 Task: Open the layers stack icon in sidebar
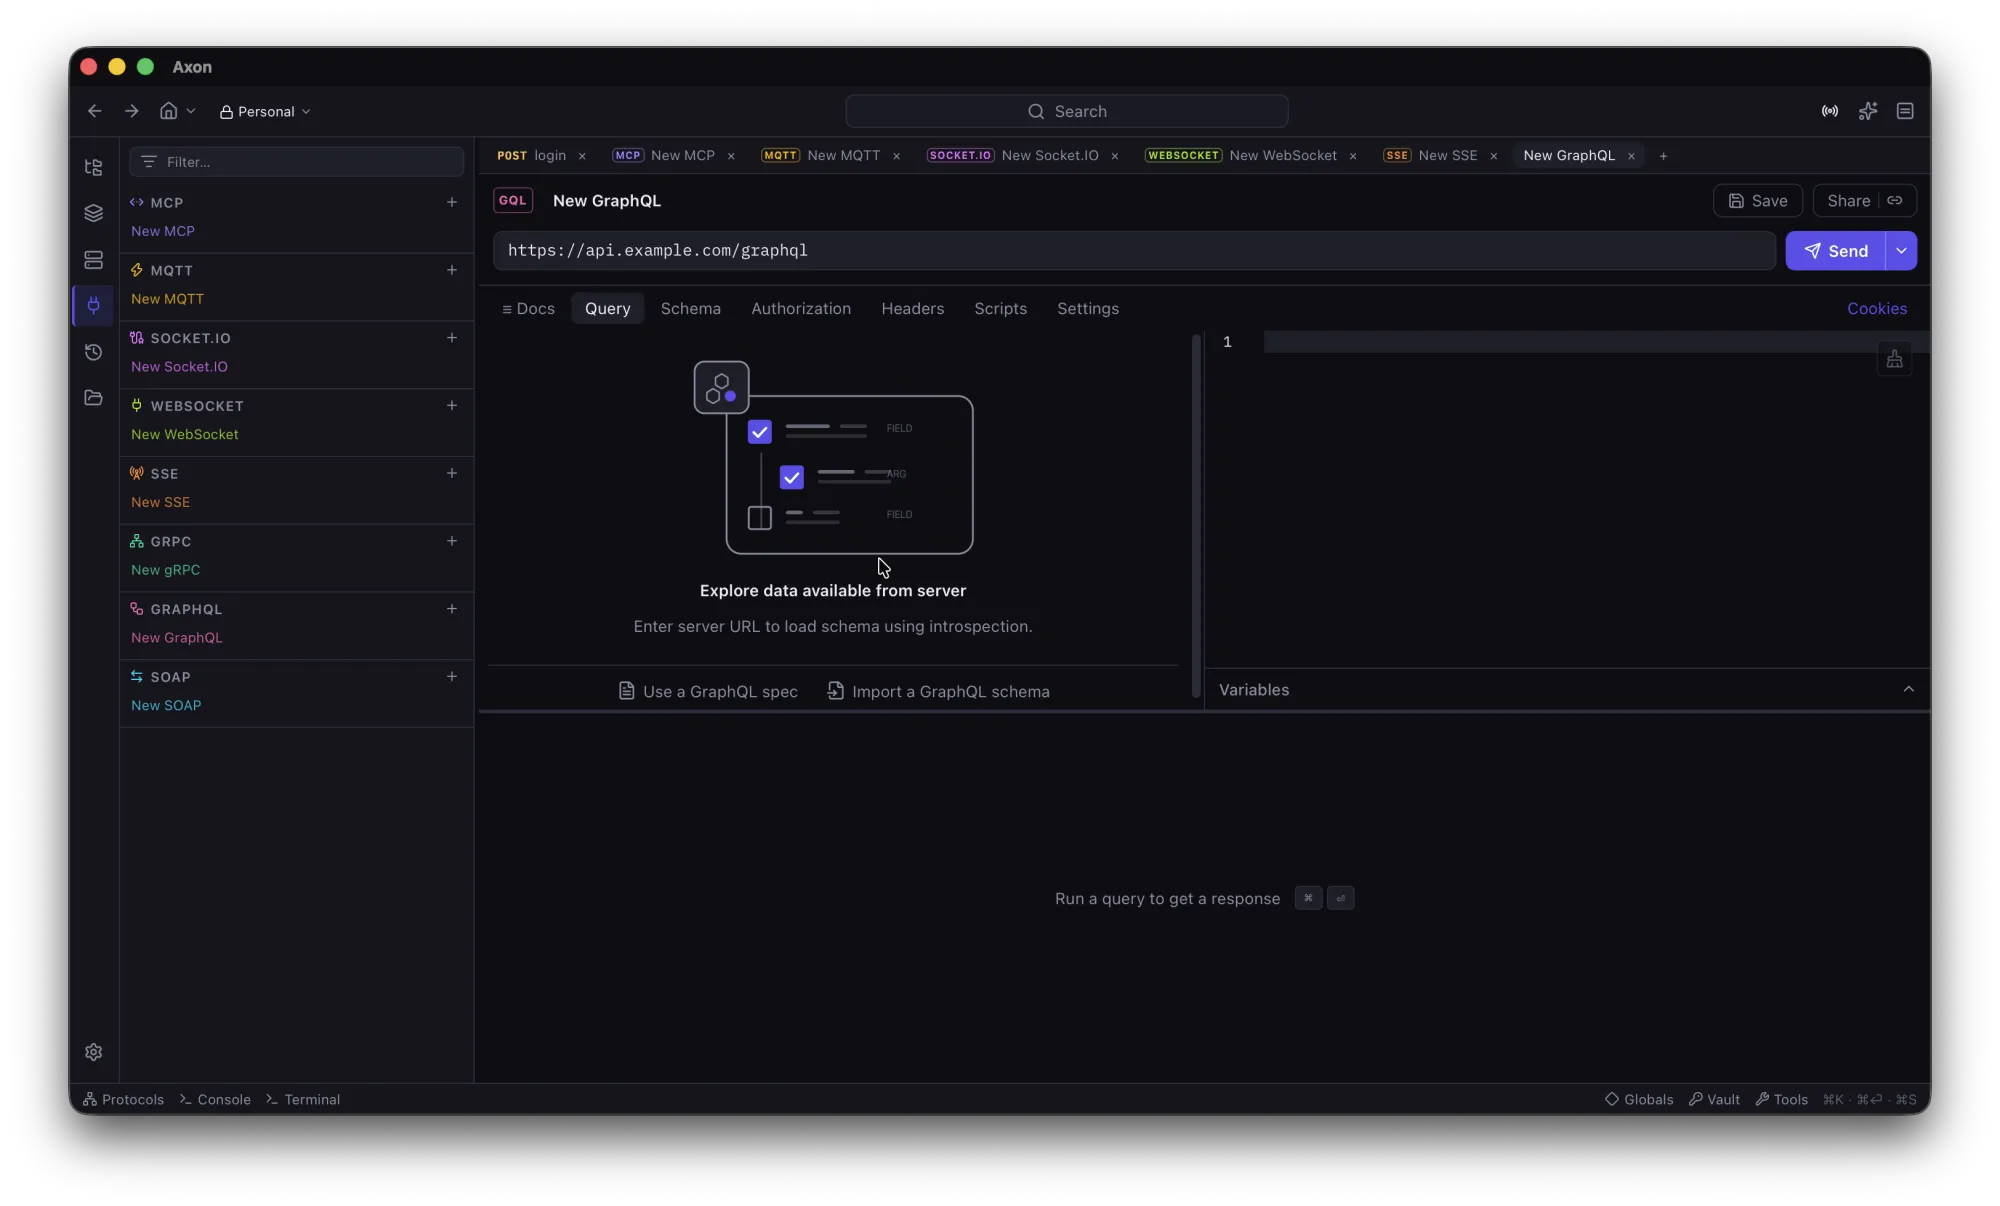pyautogui.click(x=93, y=213)
